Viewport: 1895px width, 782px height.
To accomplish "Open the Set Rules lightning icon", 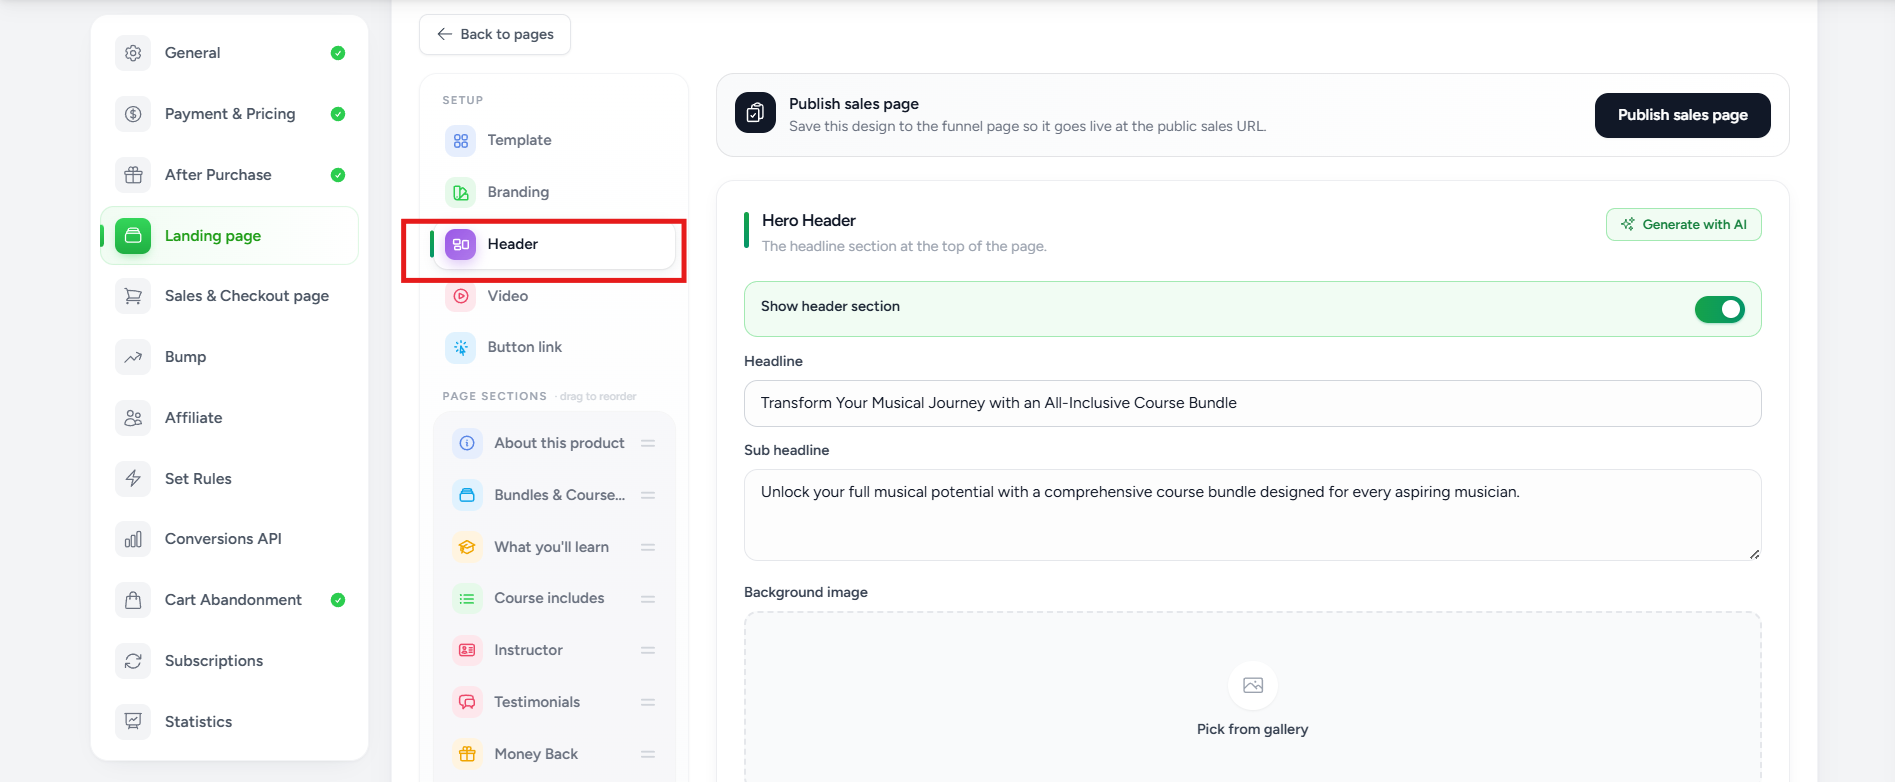I will pos(133,479).
